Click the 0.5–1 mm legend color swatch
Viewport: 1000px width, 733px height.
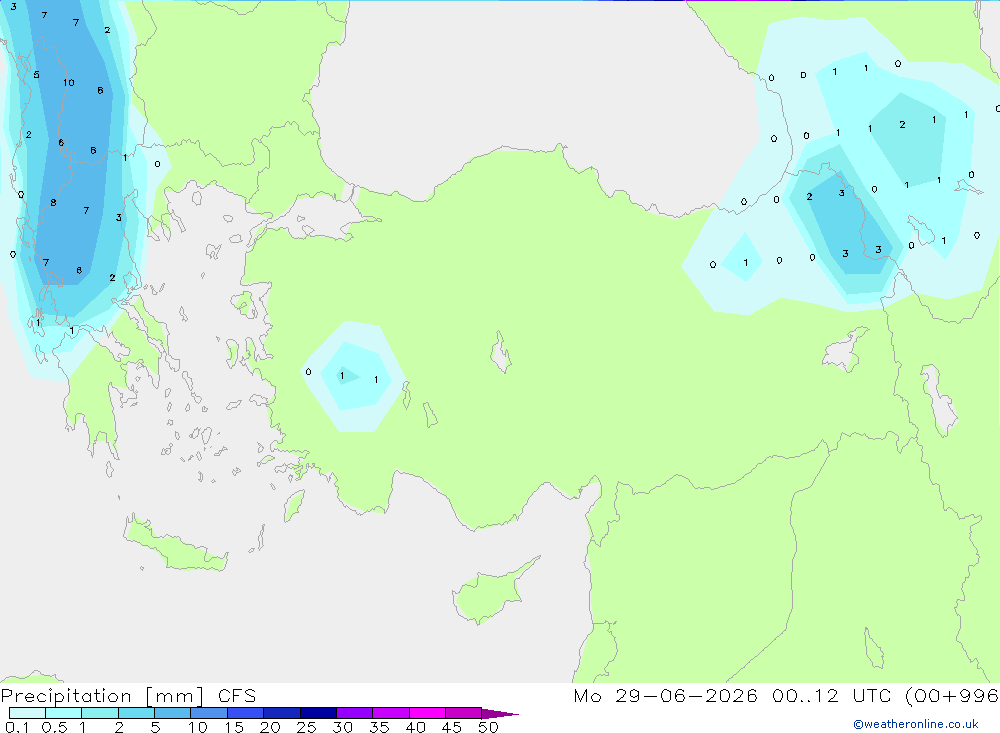click(x=63, y=713)
